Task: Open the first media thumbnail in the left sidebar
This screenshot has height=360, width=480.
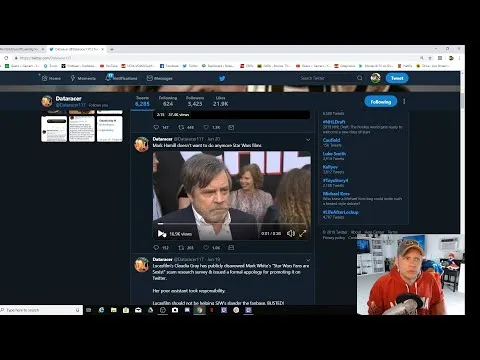Action: click(54, 129)
